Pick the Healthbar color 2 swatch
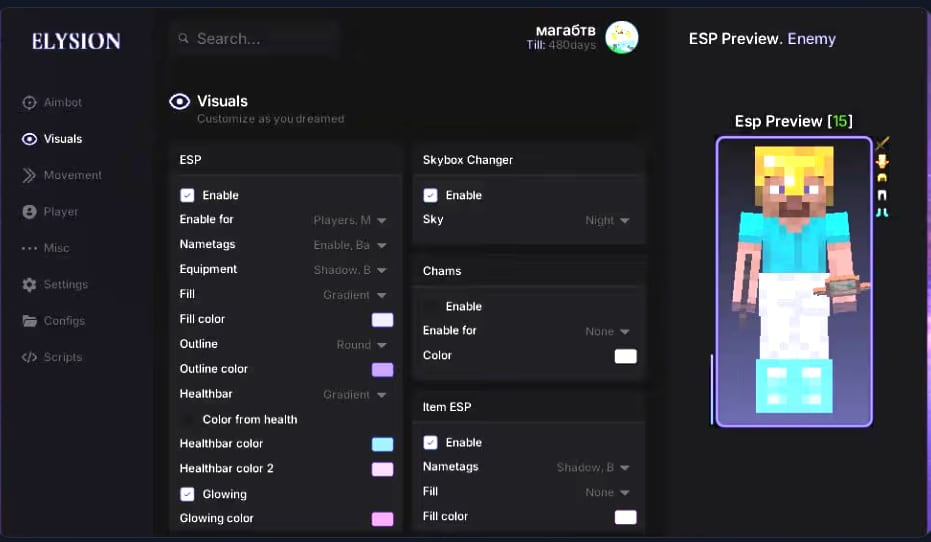 tap(382, 469)
